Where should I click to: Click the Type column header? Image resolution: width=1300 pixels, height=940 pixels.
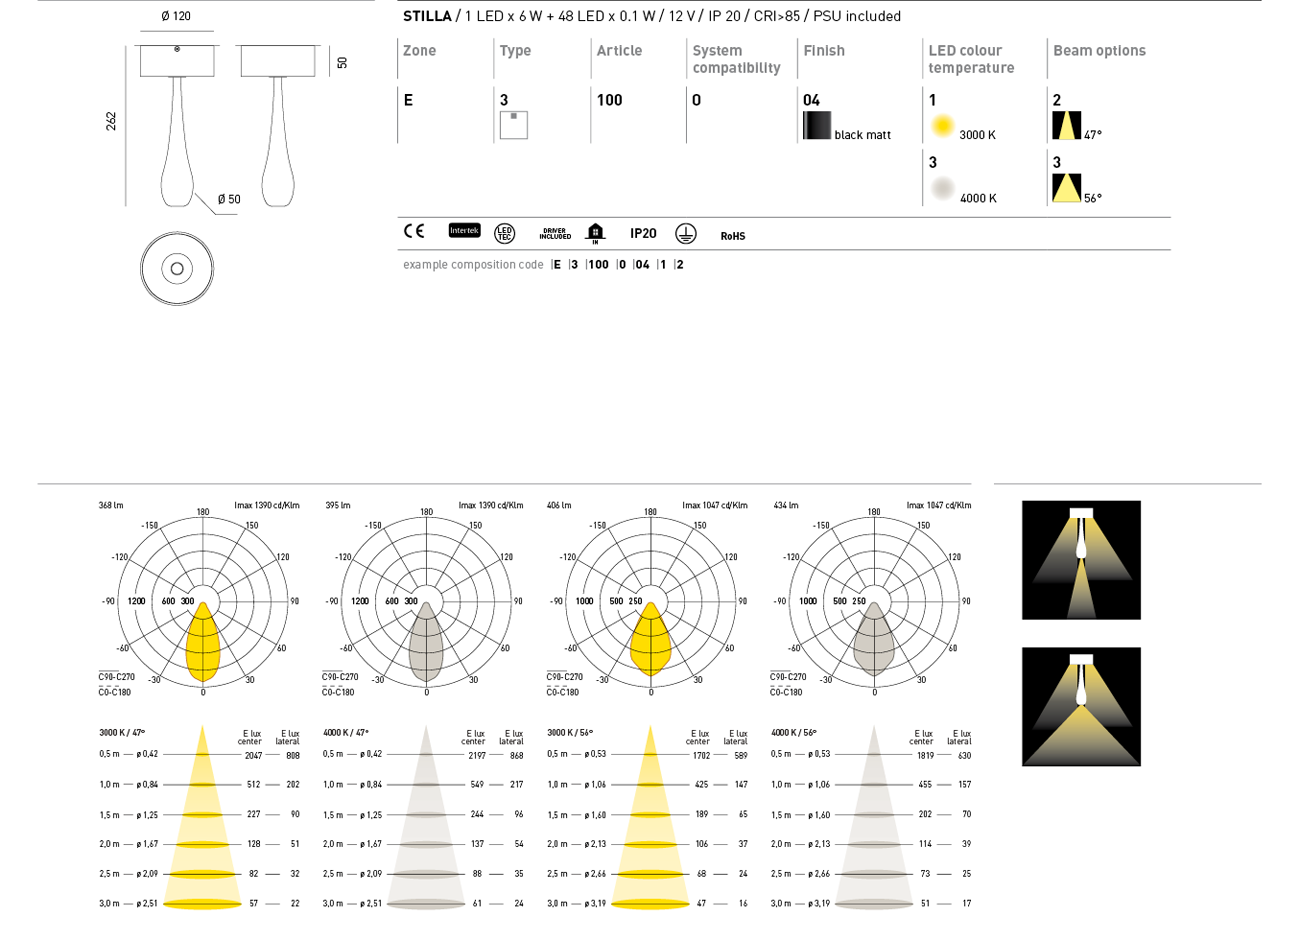515,51
